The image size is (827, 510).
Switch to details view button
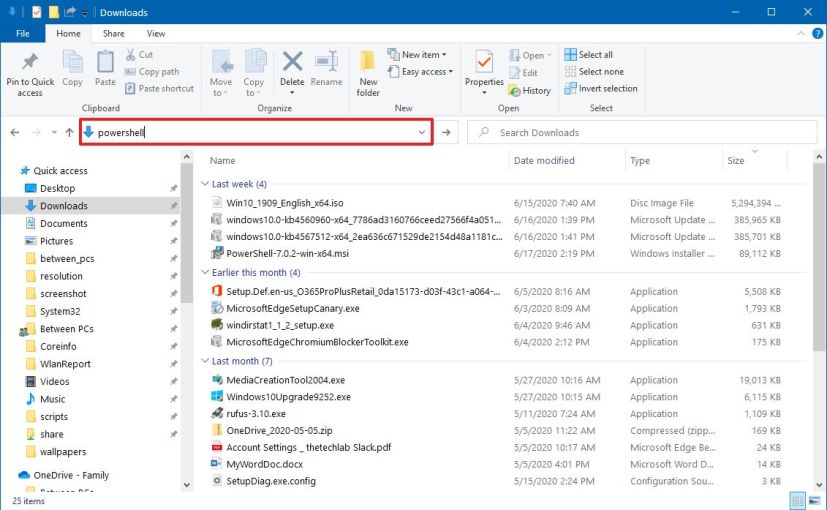tap(797, 500)
